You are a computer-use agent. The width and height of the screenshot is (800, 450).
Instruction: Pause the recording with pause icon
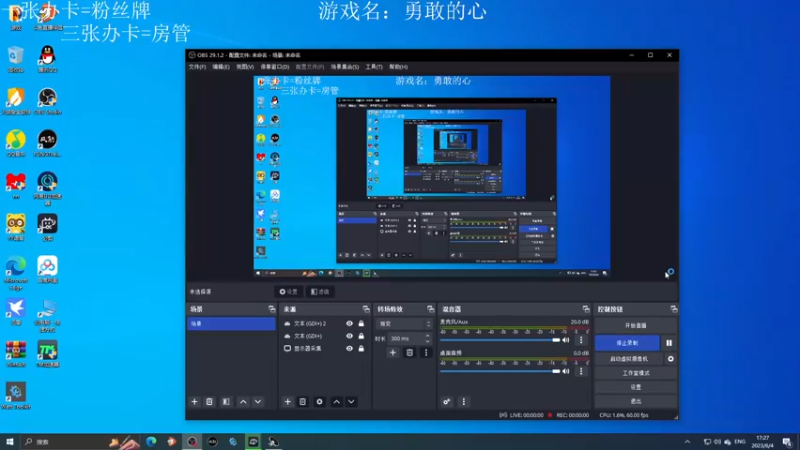pos(669,343)
